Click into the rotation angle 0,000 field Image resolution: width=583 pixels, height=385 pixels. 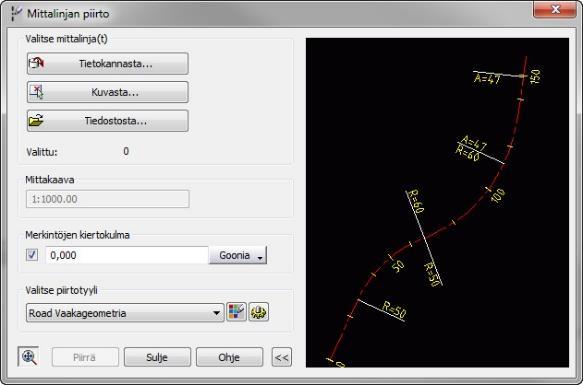pos(127,255)
